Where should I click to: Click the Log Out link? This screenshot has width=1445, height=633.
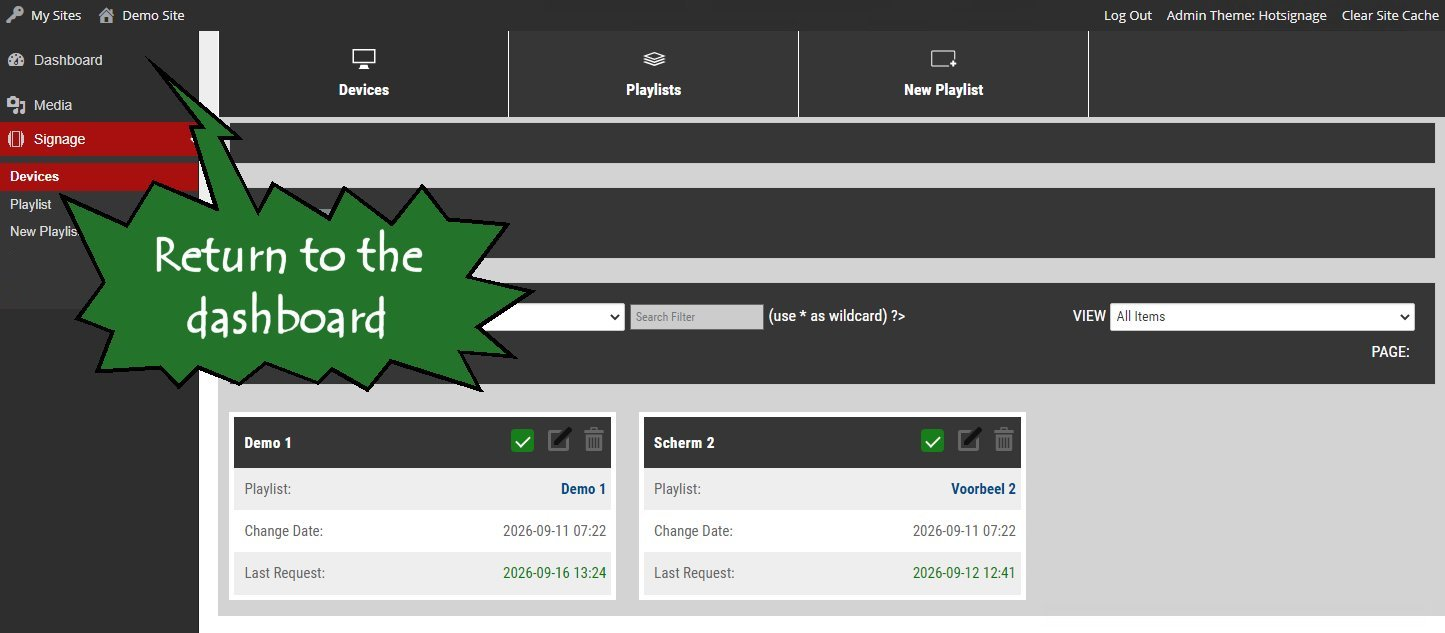point(1128,15)
